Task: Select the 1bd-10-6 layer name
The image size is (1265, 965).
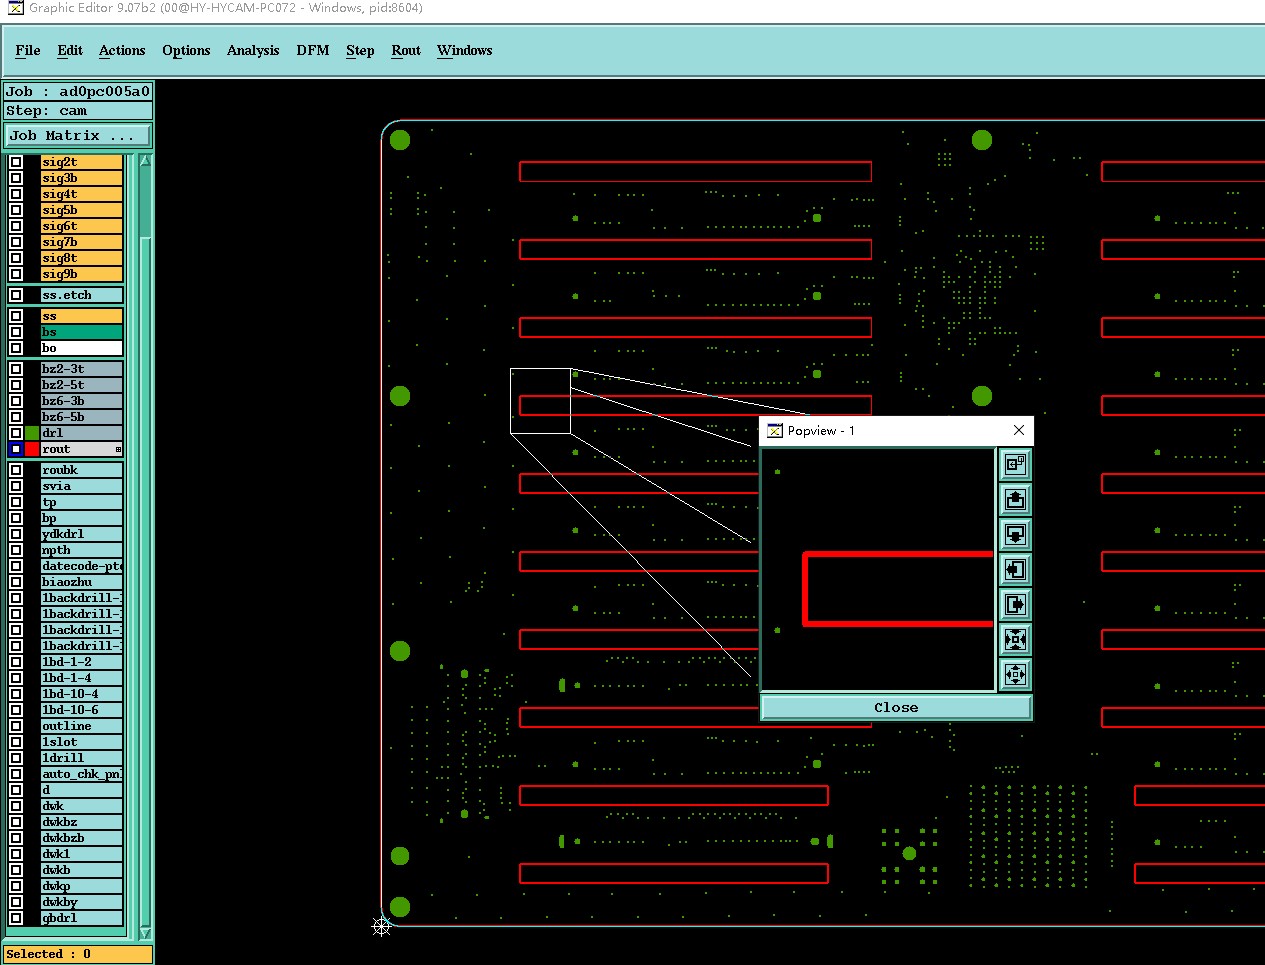Action: (x=81, y=710)
